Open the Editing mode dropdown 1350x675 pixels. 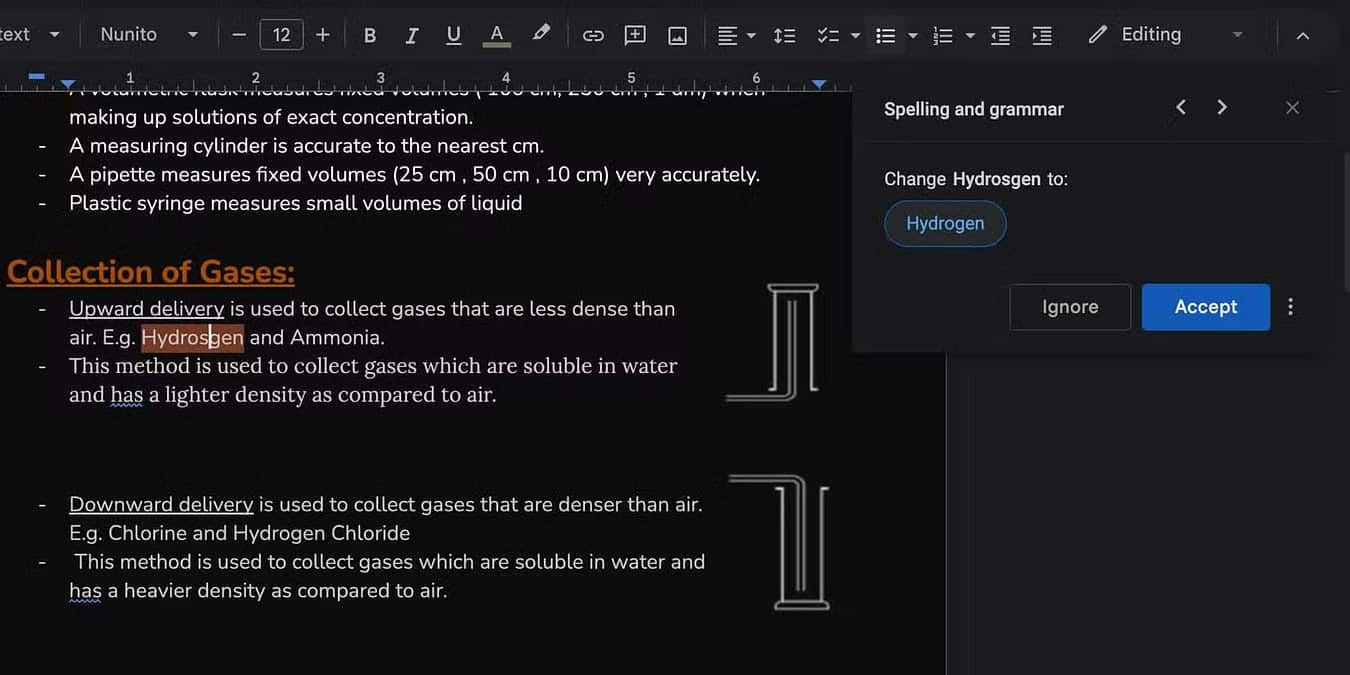click(x=1166, y=35)
